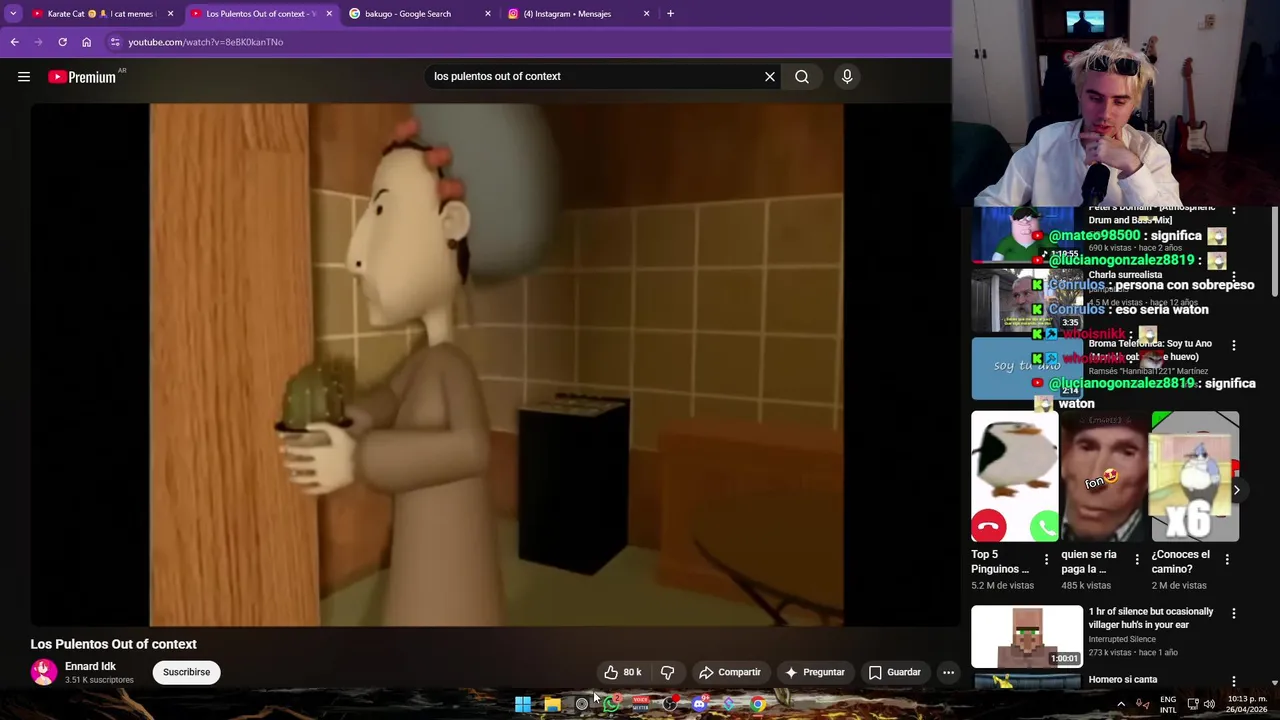Open the YouTube guide hamburger menu
The width and height of the screenshot is (1280, 720).
tap(24, 77)
